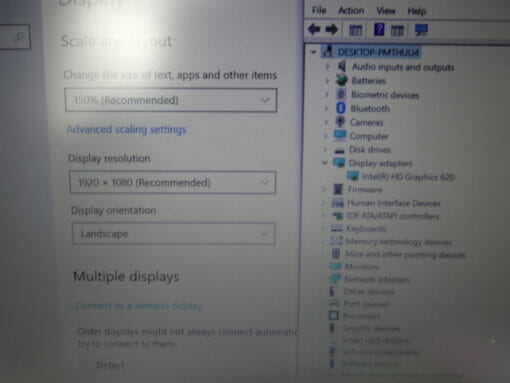510x383 pixels.
Task: Select the Security devices label
Action: pos(371,328)
